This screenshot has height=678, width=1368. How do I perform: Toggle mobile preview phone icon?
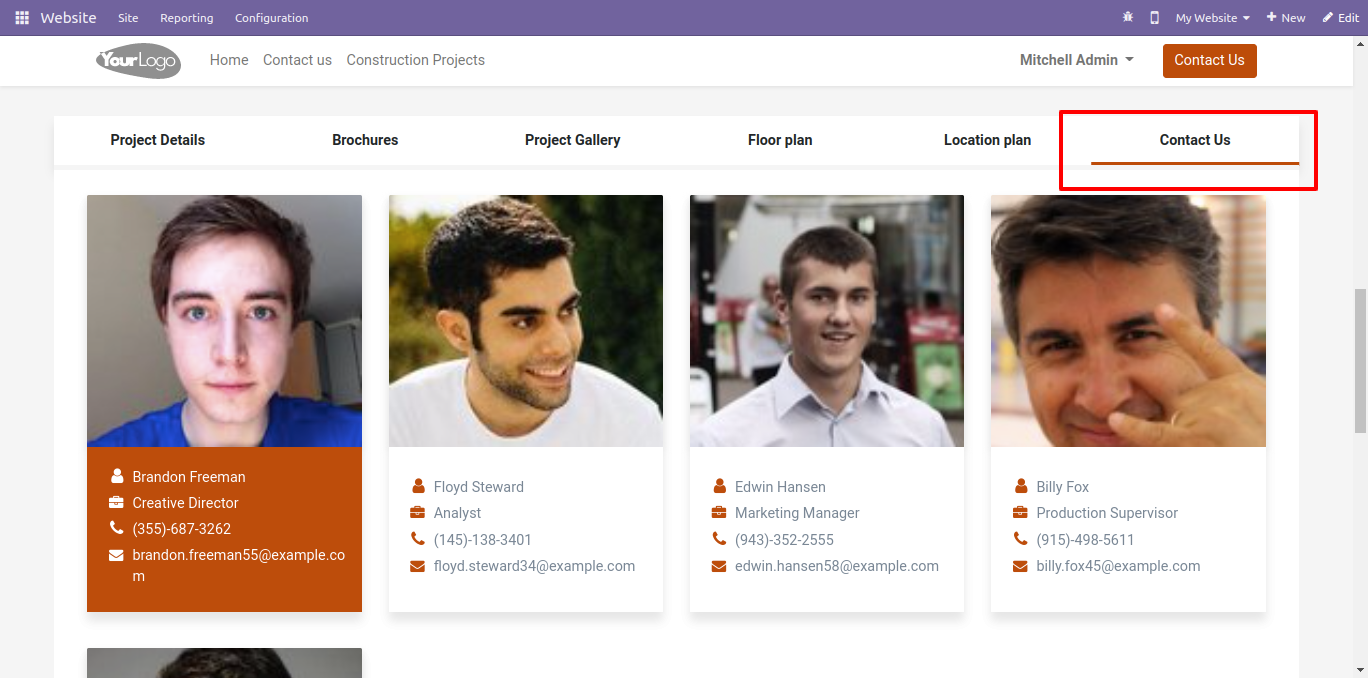click(1154, 18)
